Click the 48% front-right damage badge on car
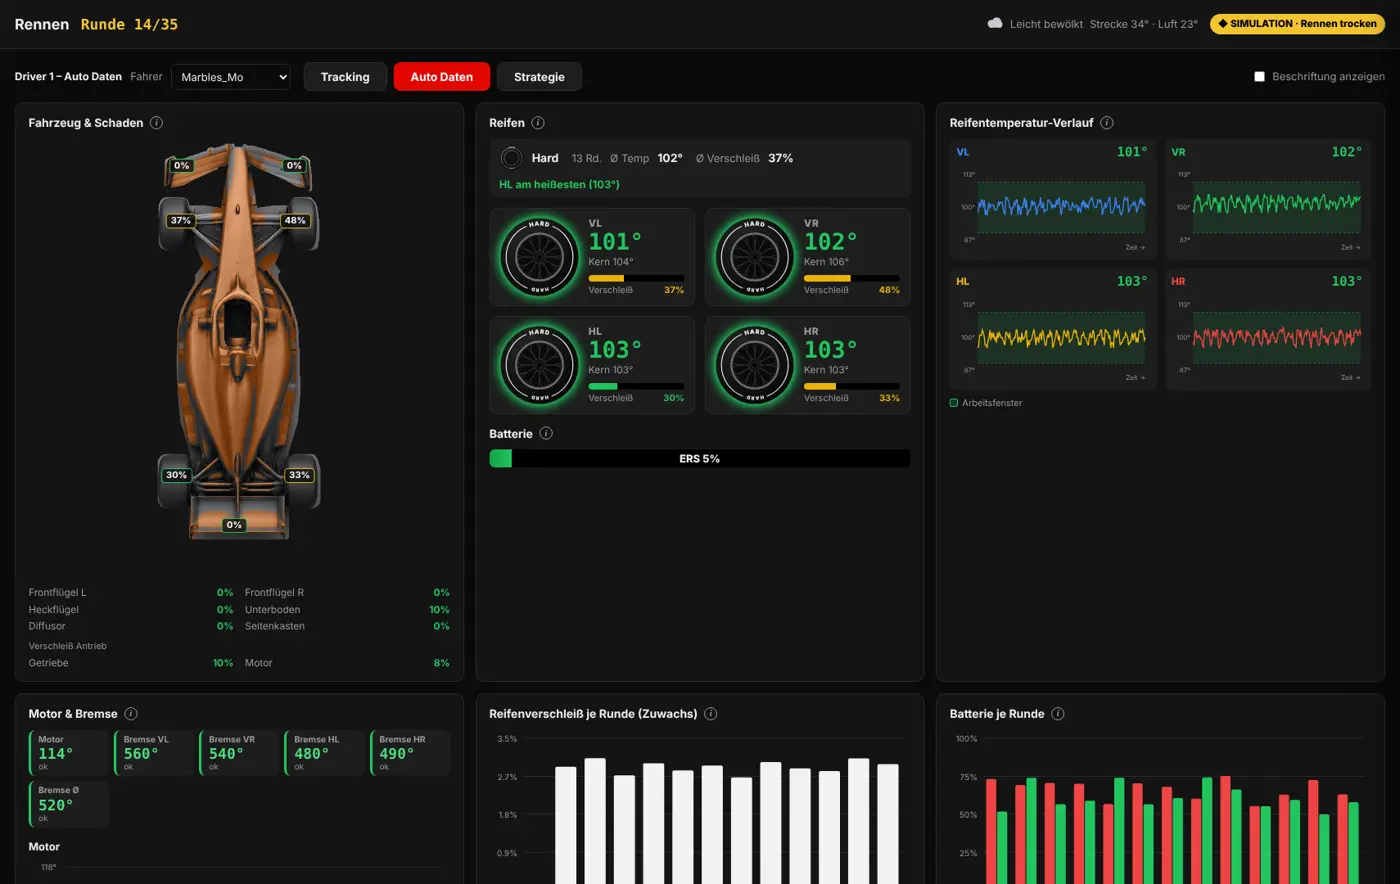Image resolution: width=1400 pixels, height=884 pixels. click(294, 220)
